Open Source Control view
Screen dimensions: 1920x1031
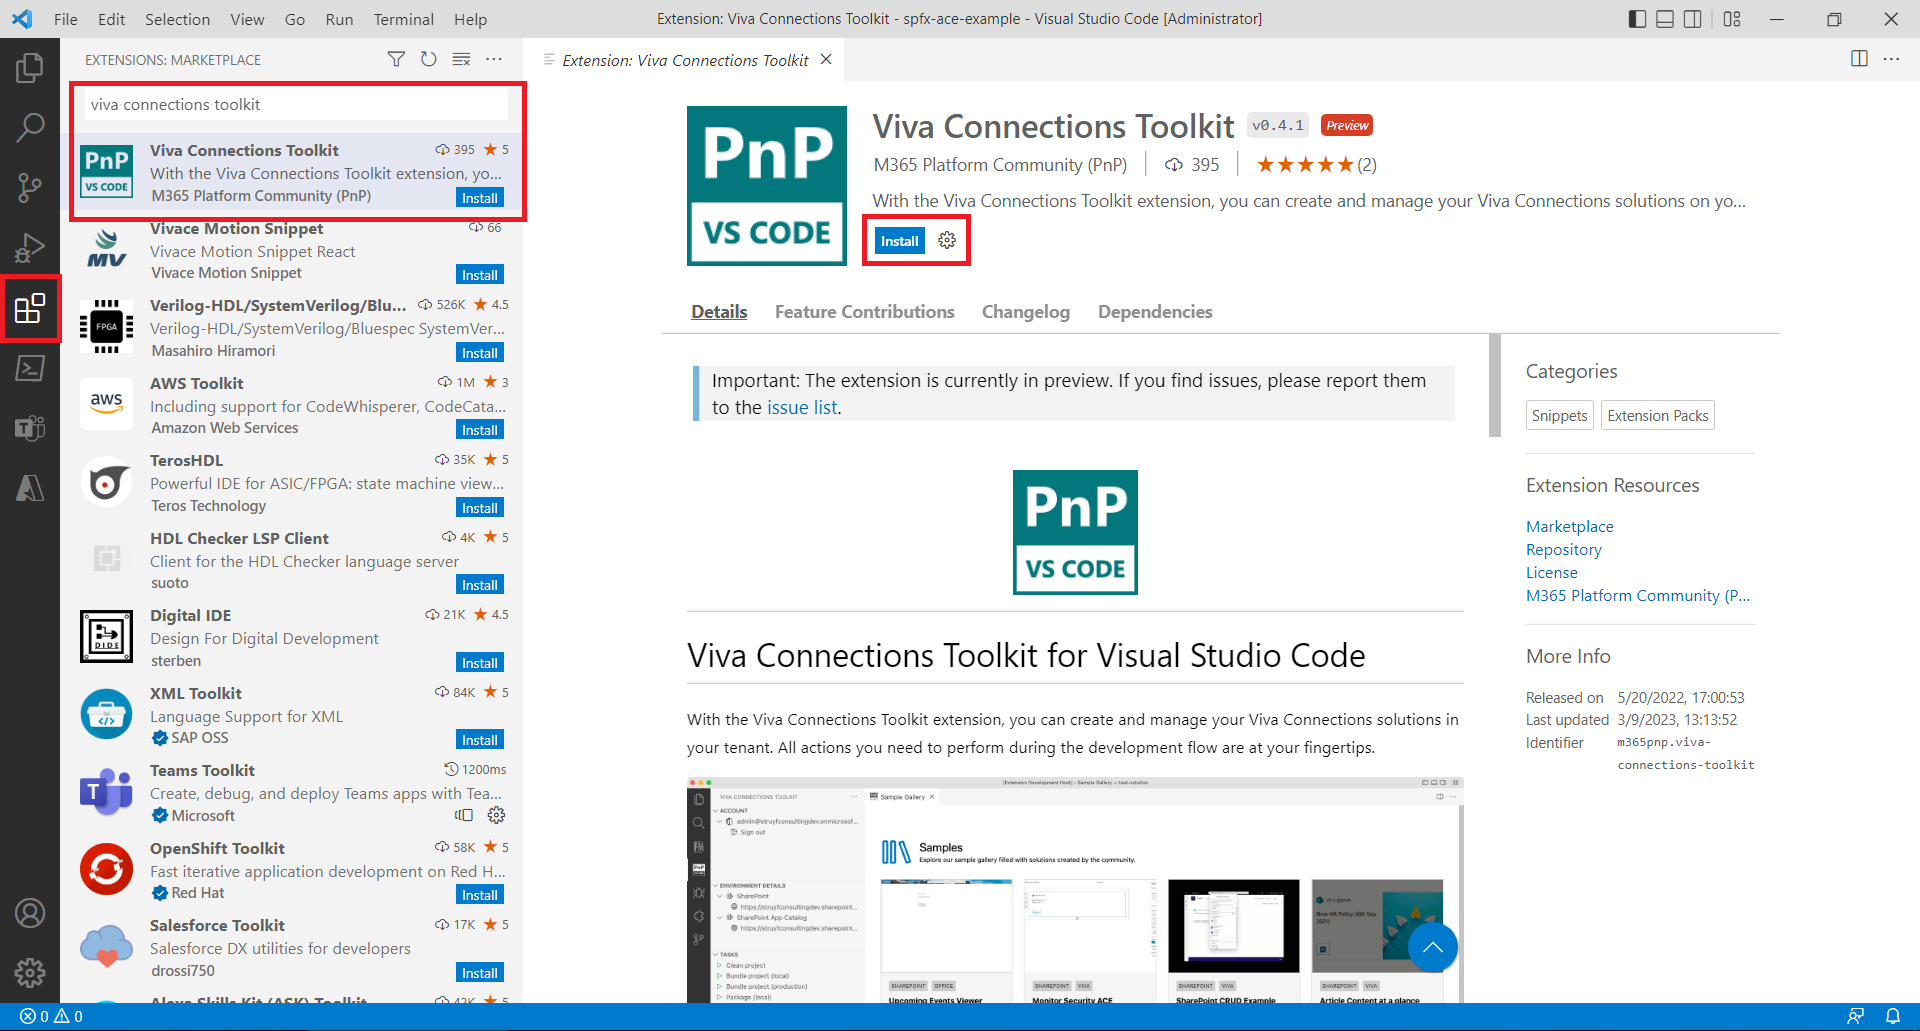(30, 187)
